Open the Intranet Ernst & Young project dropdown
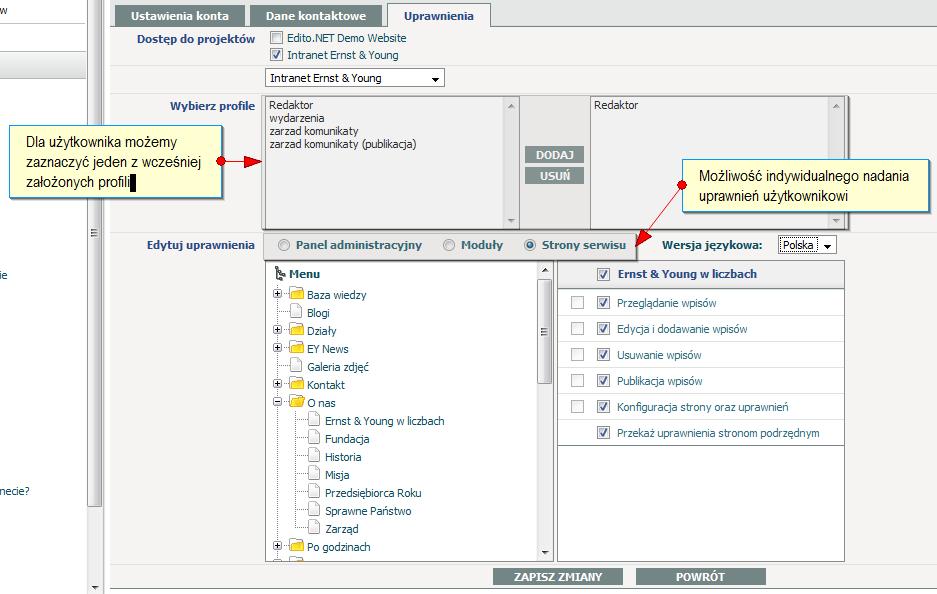 pyautogui.click(x=355, y=78)
